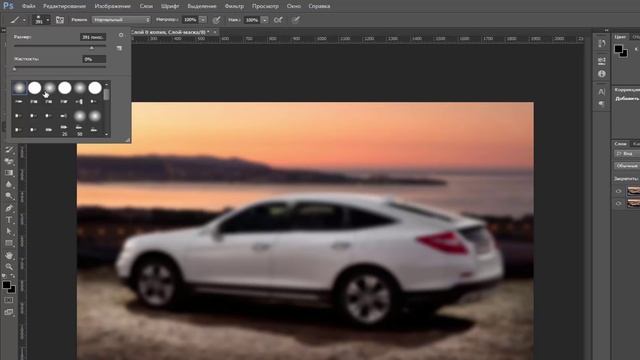Click the hardness 0% input field

[94, 59]
